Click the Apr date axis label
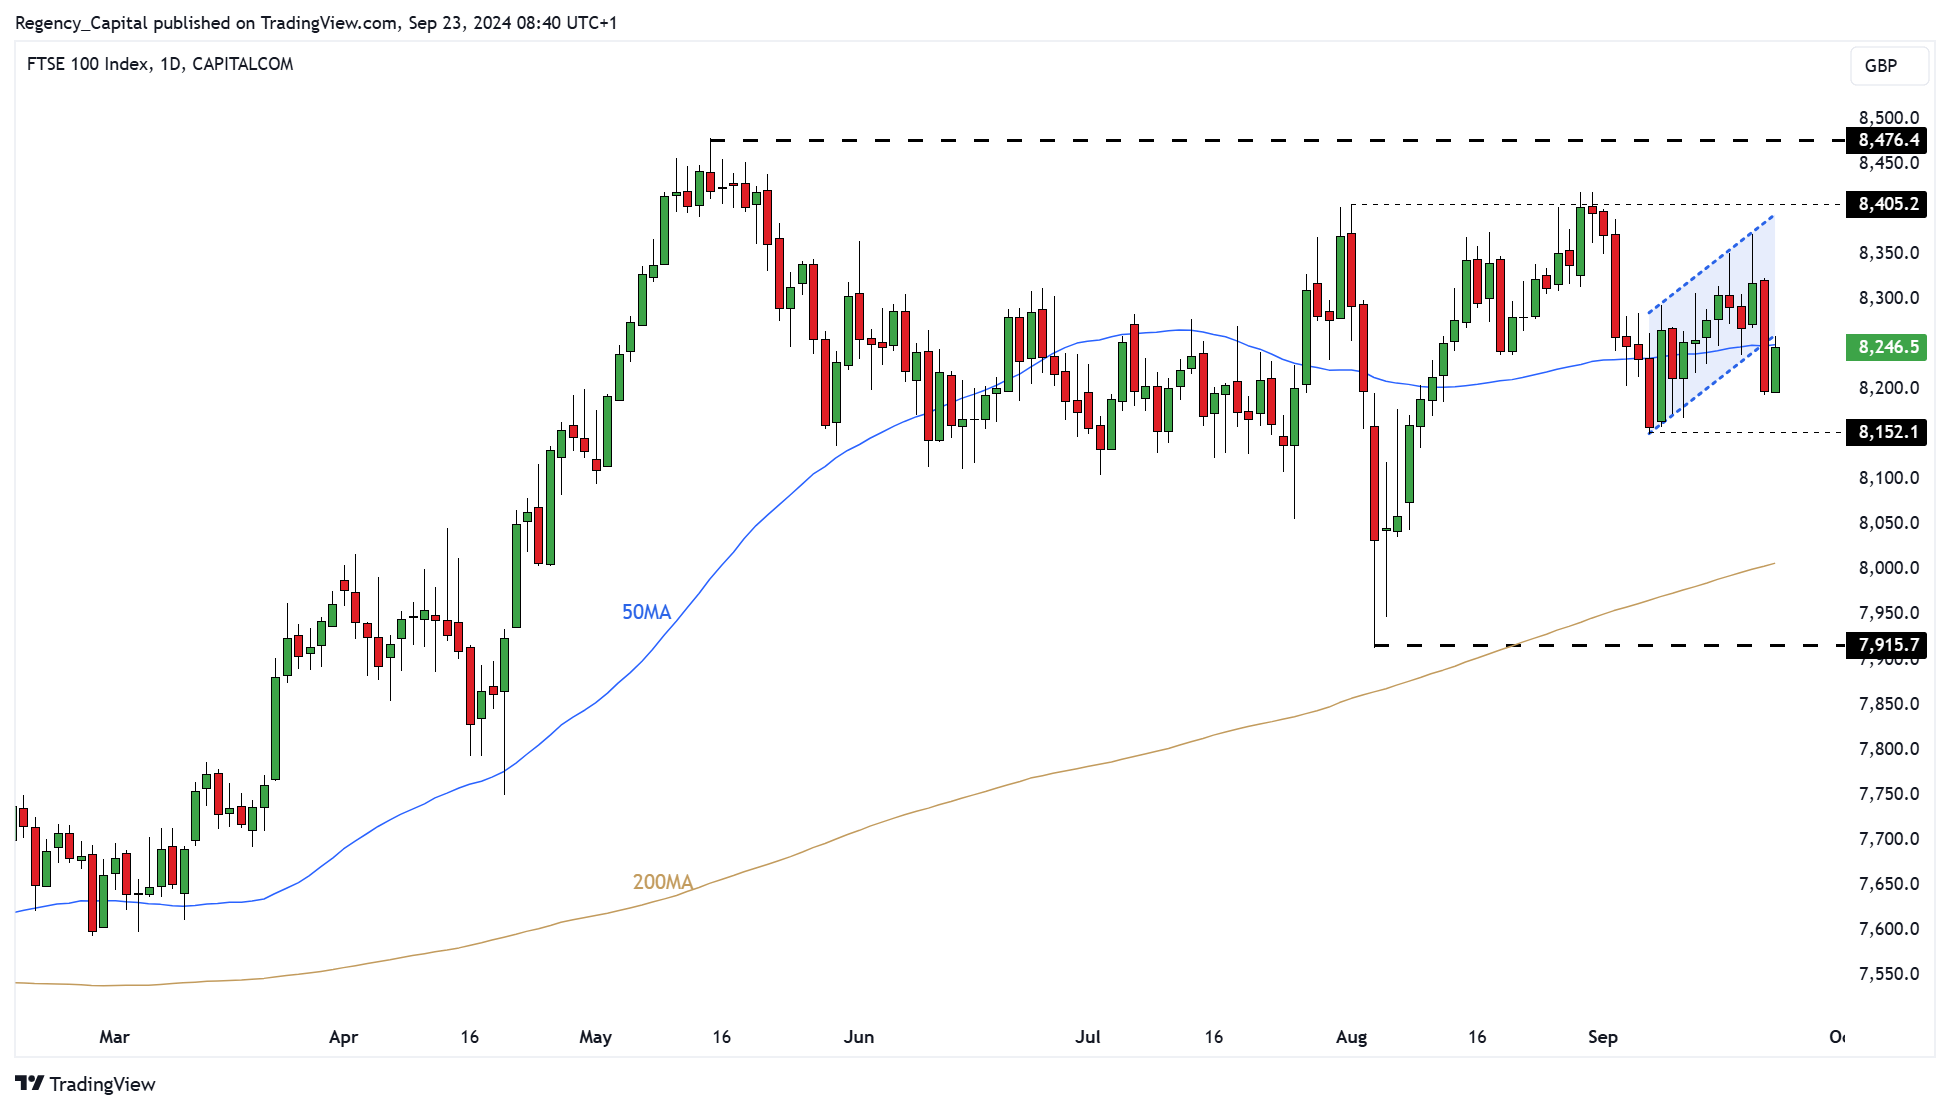 343,1037
